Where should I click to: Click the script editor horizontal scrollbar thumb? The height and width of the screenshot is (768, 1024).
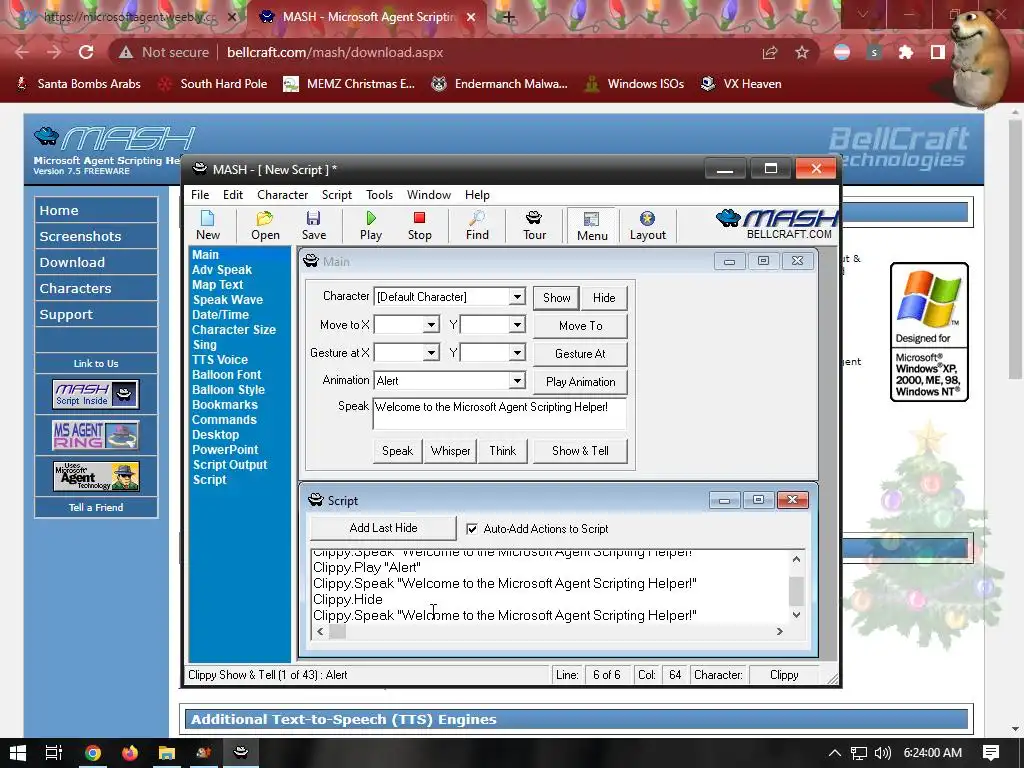tap(337, 632)
